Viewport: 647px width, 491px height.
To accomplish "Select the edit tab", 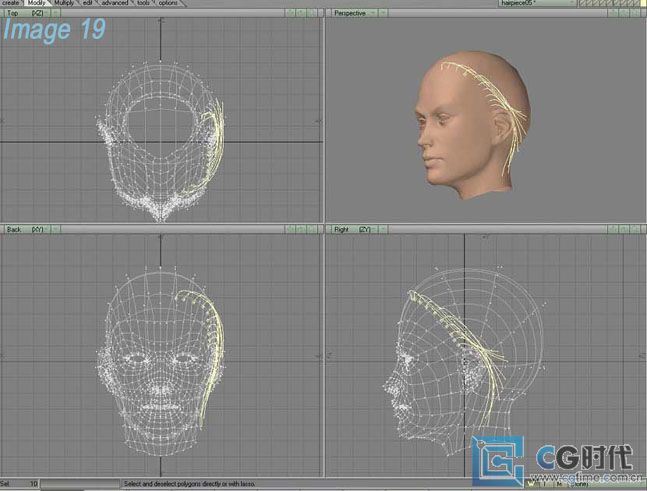I will pyautogui.click(x=87, y=3).
